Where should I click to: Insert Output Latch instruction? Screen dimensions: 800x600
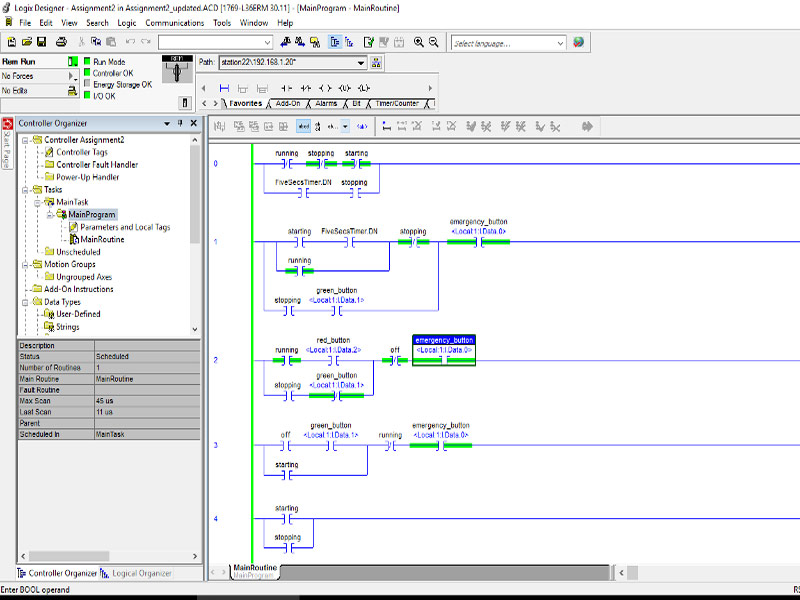[364, 88]
